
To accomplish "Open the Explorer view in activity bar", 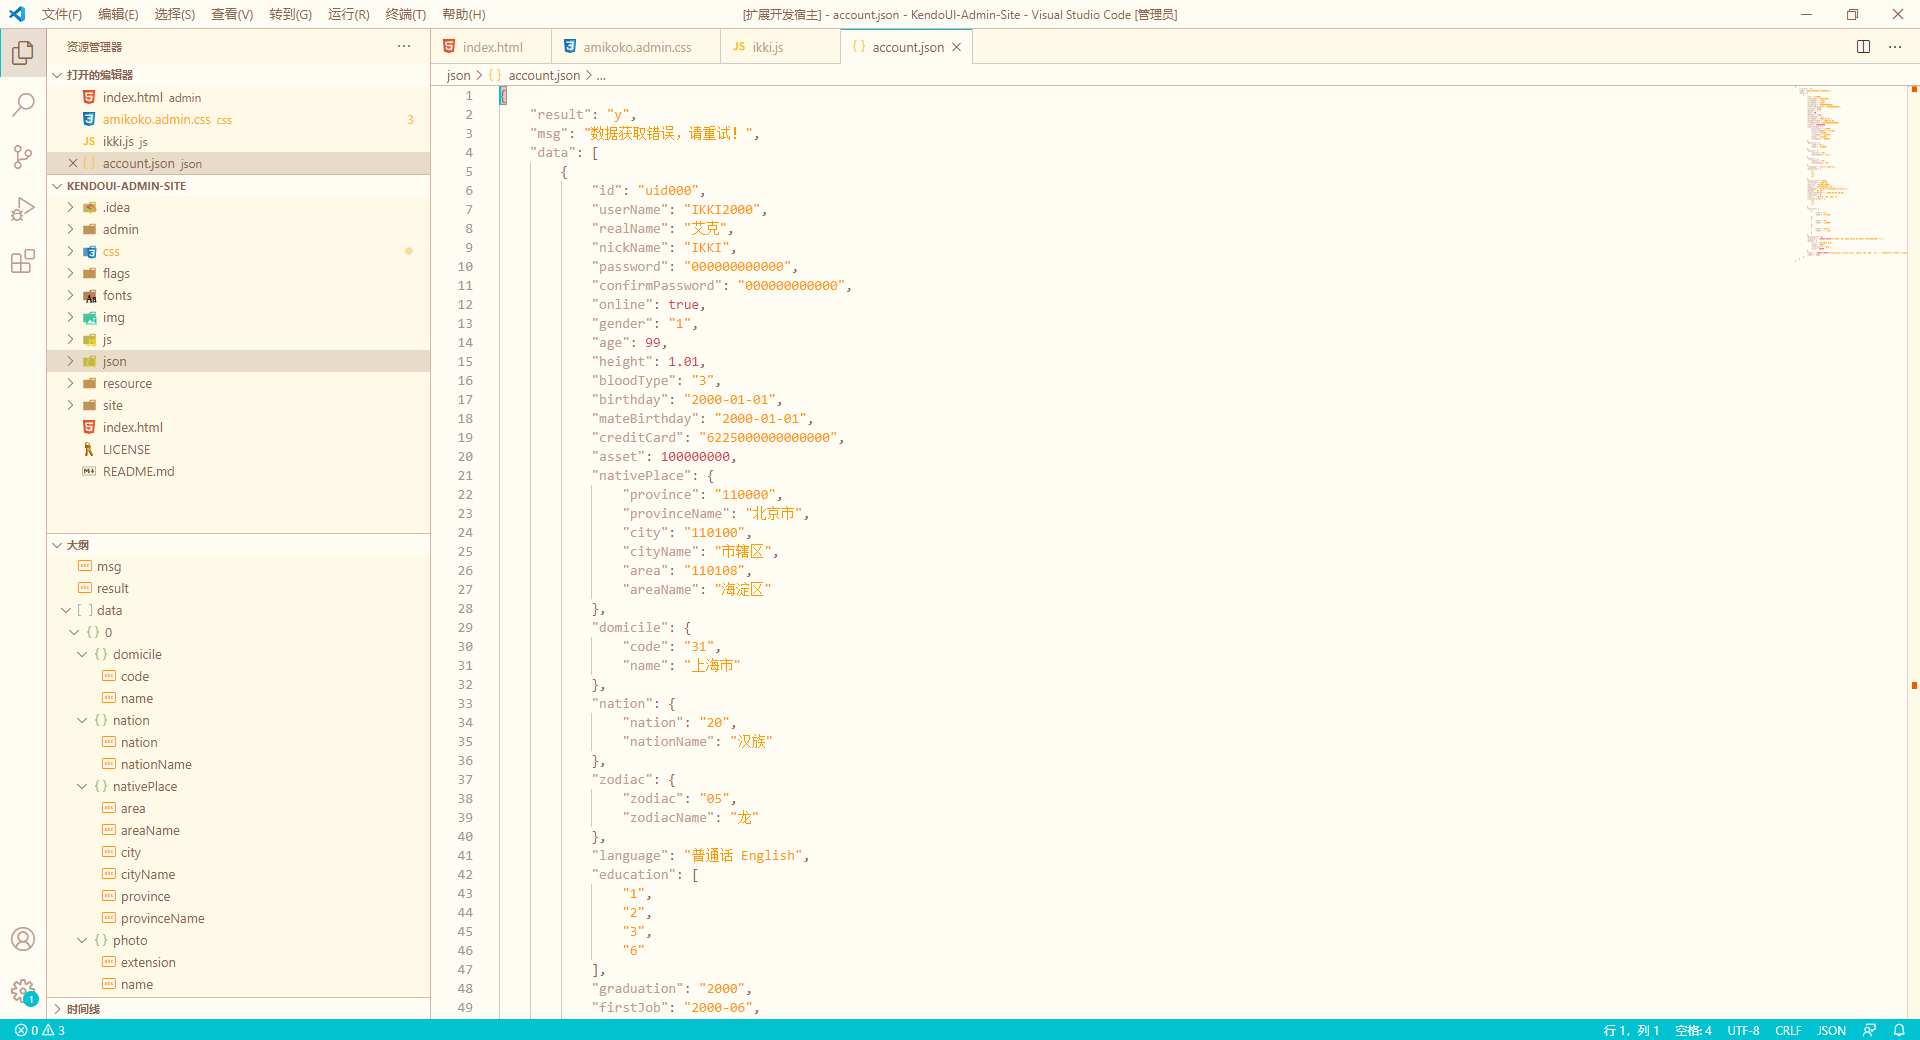I will pos(23,52).
